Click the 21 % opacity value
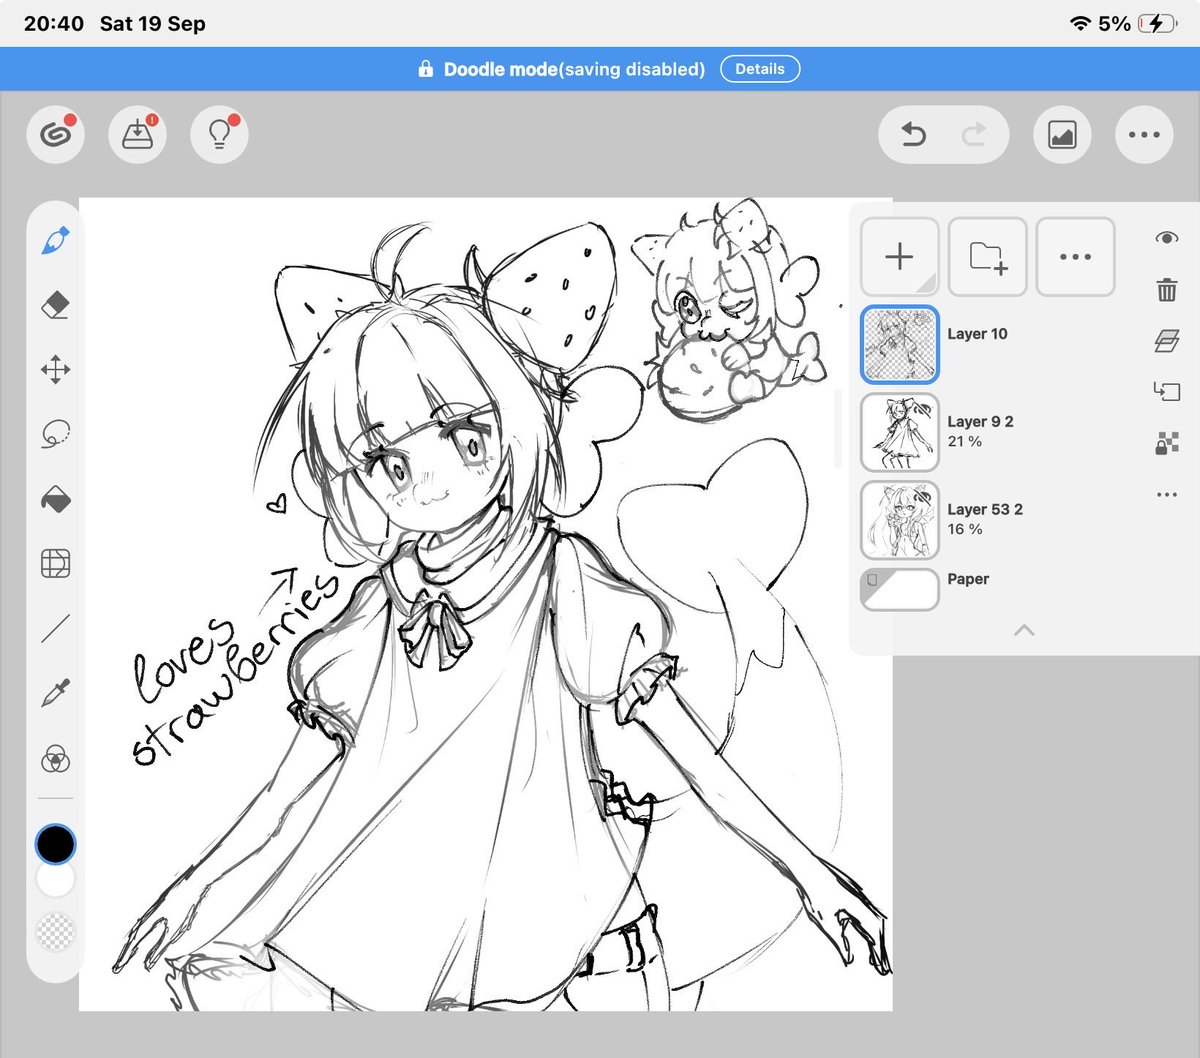The width and height of the screenshot is (1200, 1058). pyautogui.click(x=964, y=441)
